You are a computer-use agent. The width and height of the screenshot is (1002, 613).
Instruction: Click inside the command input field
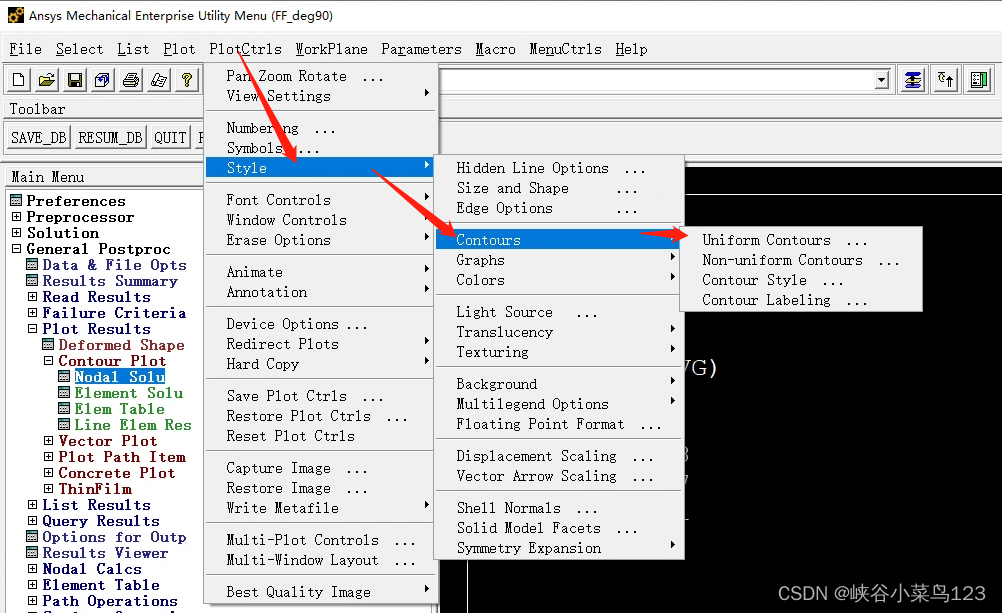click(656, 81)
